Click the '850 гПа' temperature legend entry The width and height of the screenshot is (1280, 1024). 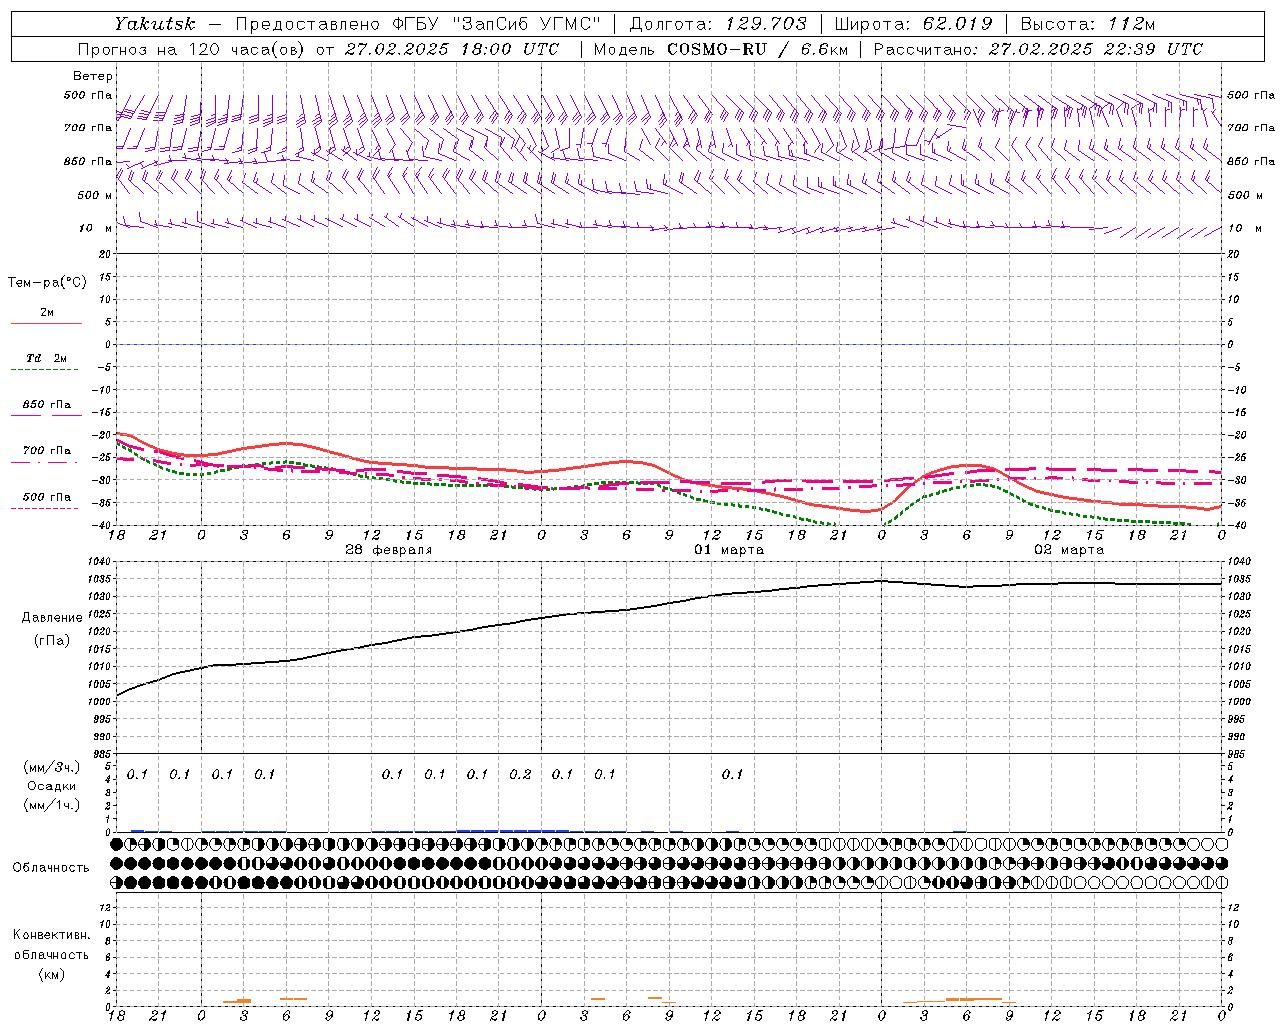(46, 405)
